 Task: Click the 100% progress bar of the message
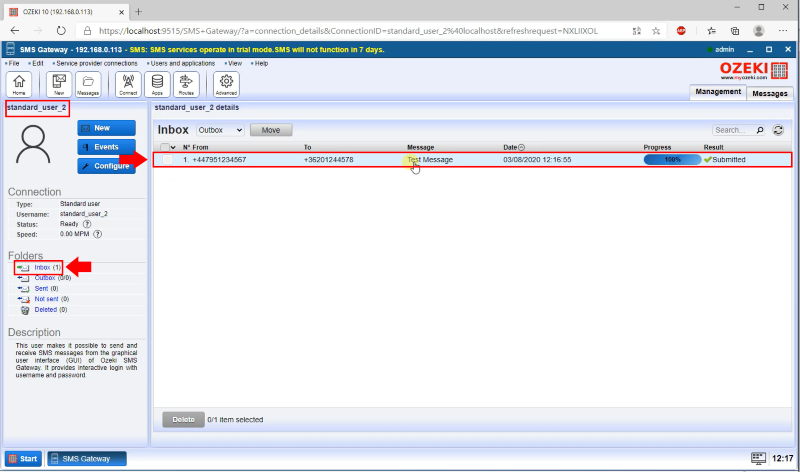[672, 160]
